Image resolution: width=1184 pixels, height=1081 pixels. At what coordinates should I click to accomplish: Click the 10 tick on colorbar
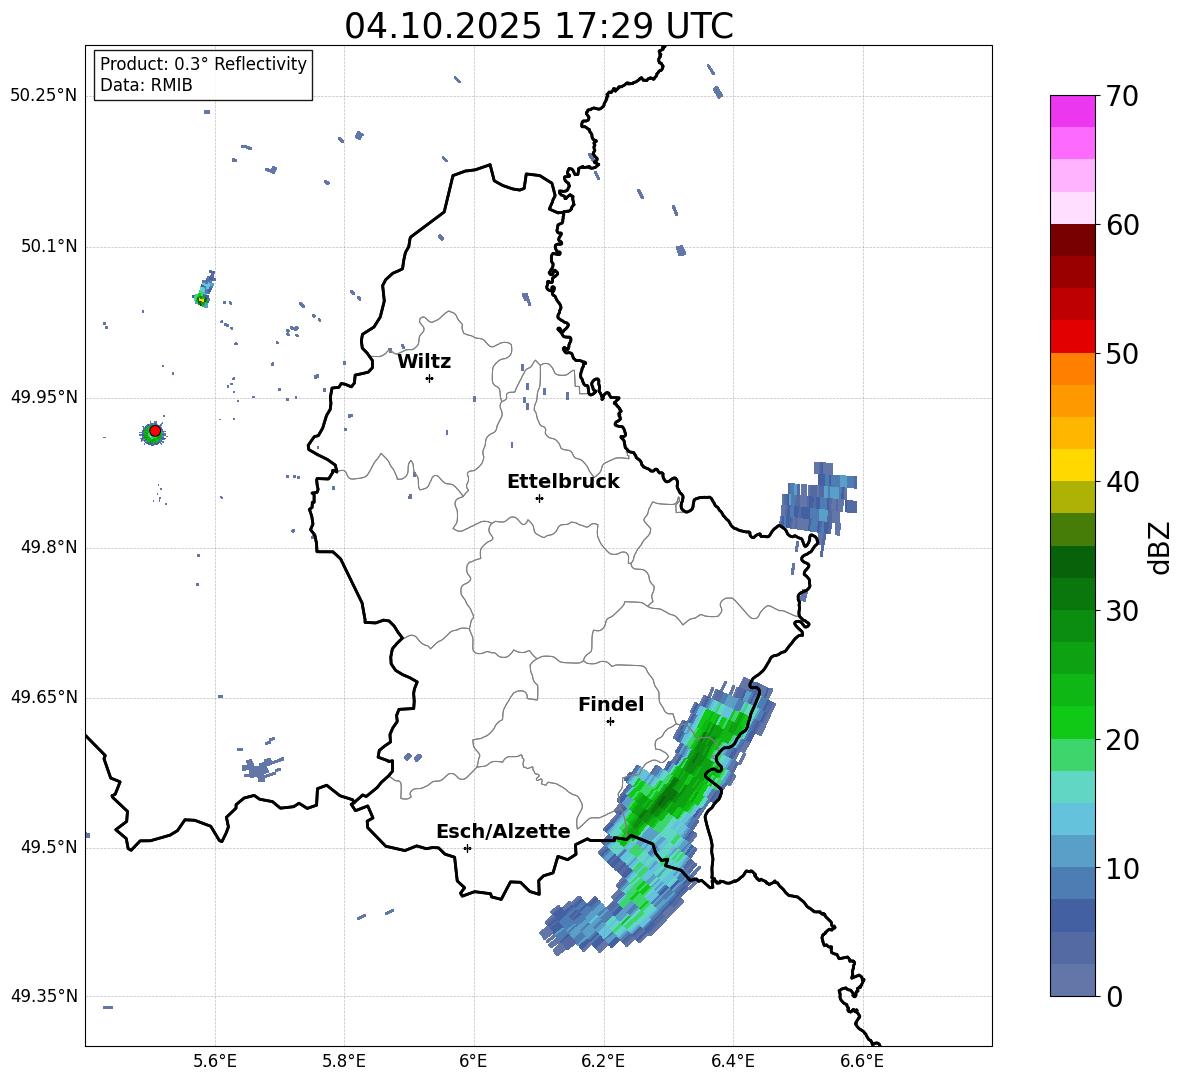[x=1122, y=869]
